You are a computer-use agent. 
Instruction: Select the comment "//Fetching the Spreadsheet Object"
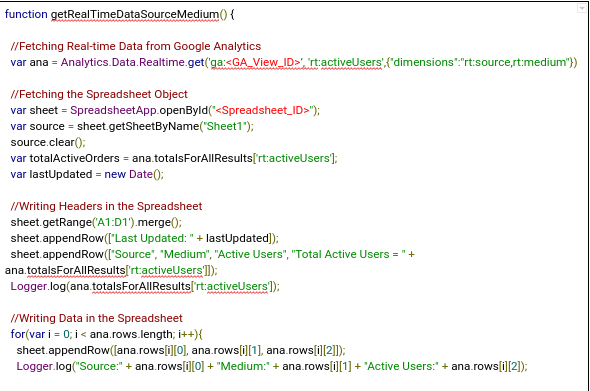pos(99,94)
